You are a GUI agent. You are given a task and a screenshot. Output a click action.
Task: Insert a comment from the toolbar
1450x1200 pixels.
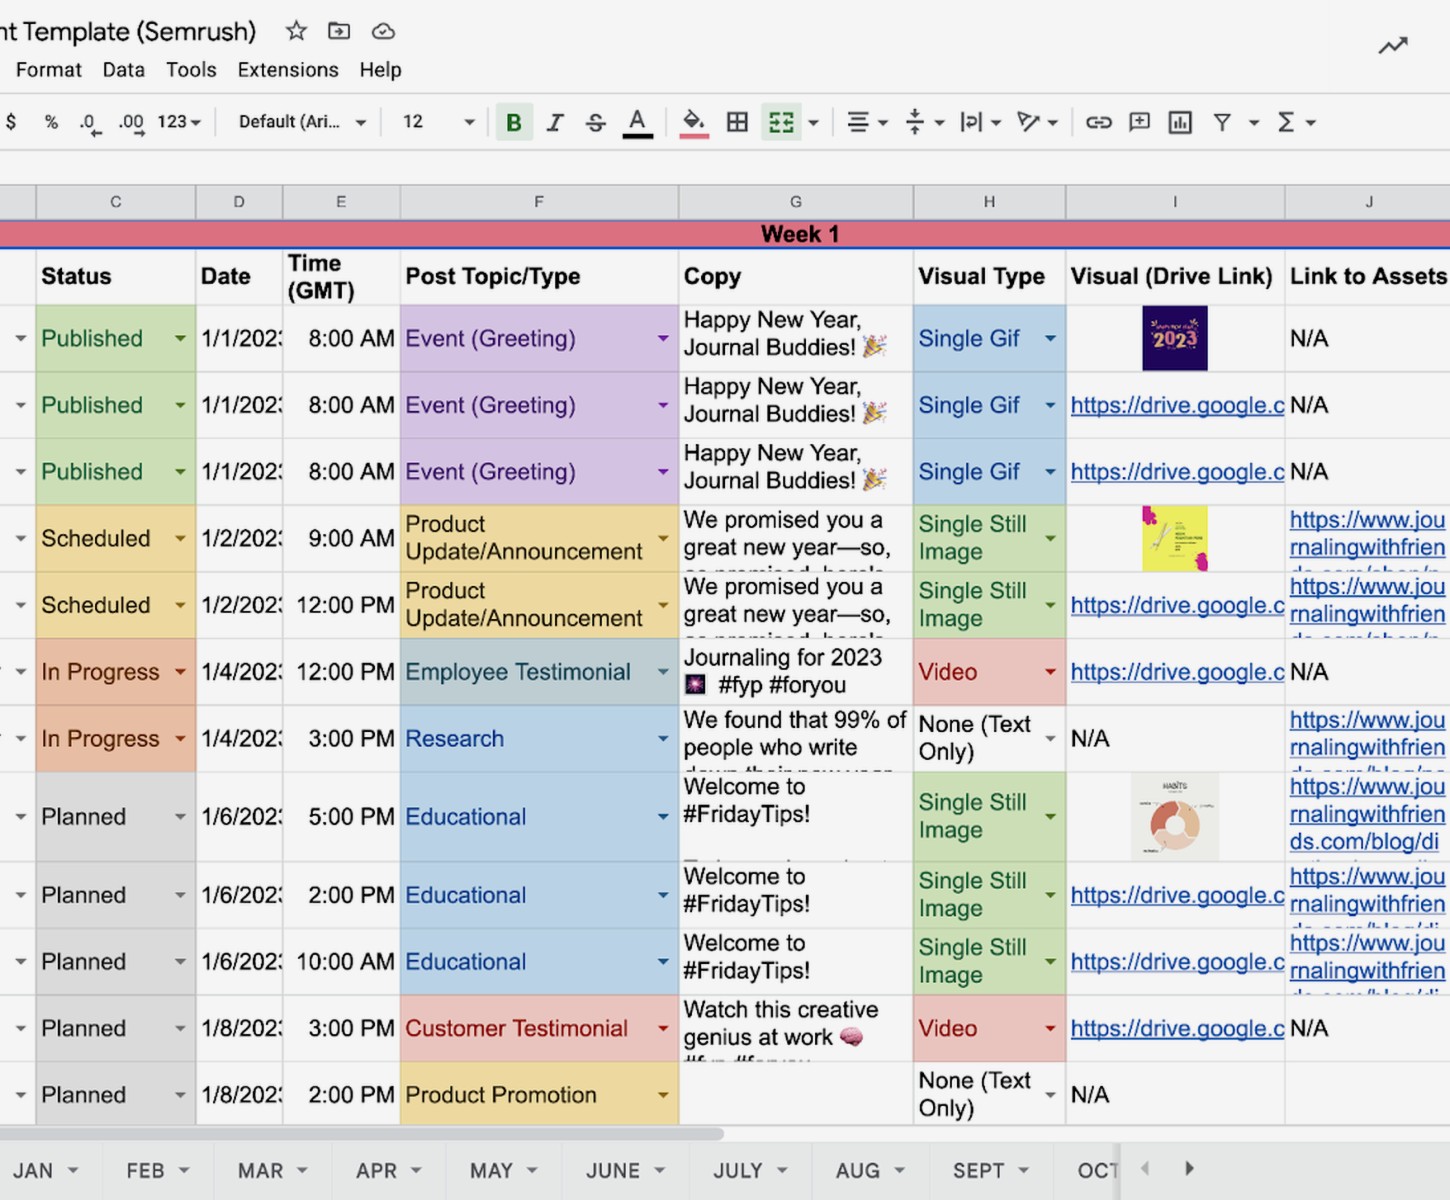[x=1139, y=121]
